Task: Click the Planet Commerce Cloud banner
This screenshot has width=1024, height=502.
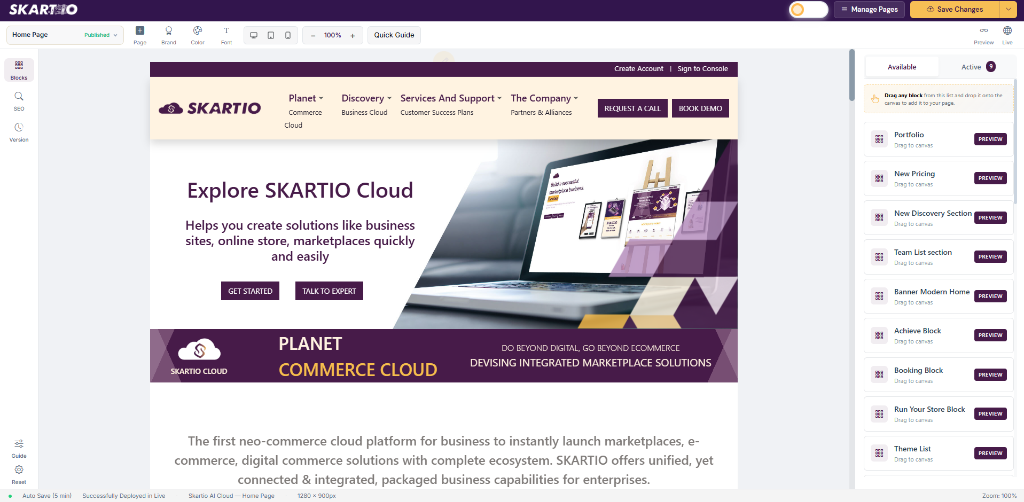Action: tap(444, 356)
